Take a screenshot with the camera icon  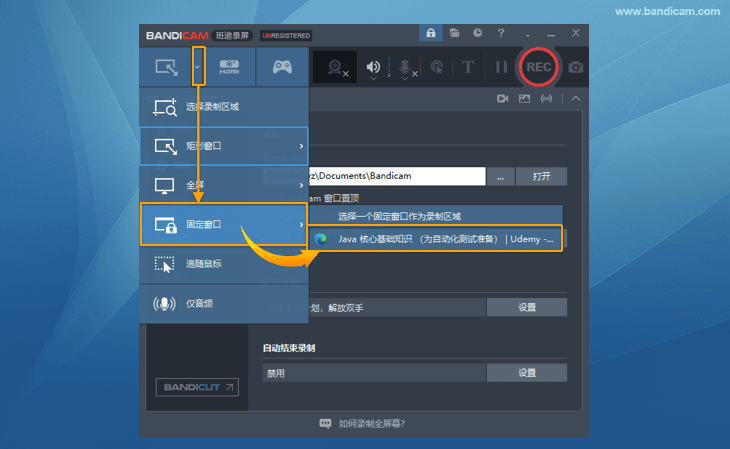click(x=576, y=67)
